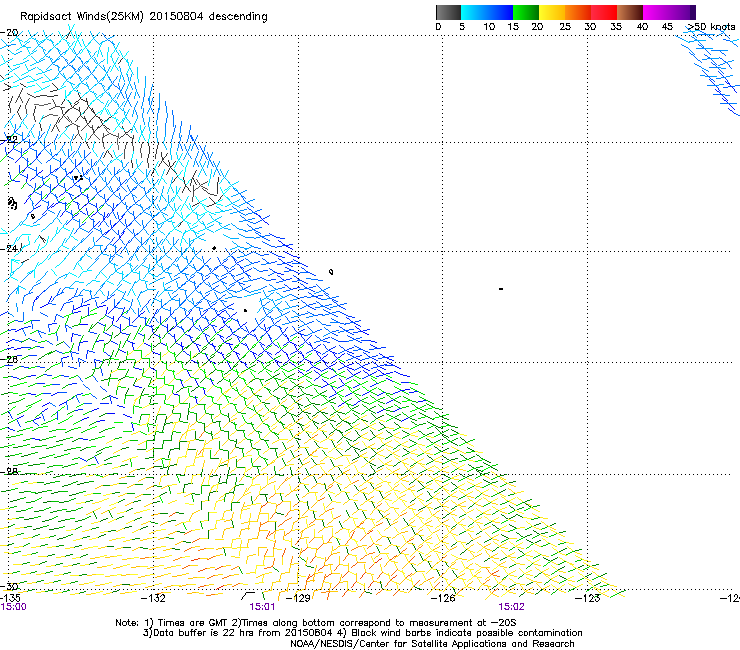The image size is (740, 650).
Task: Click the '-28' latitude axis label
Action: click(x=9, y=472)
